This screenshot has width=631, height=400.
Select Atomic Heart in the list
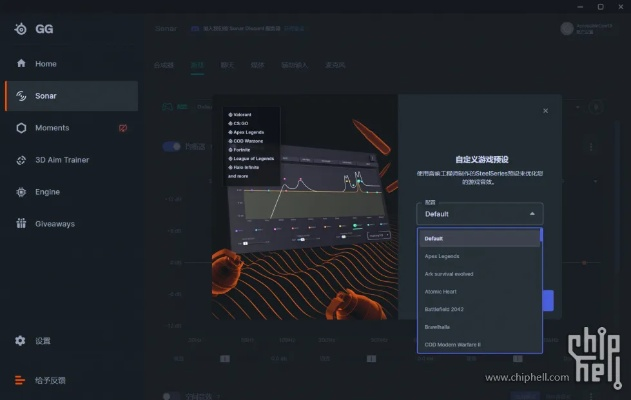click(441, 291)
